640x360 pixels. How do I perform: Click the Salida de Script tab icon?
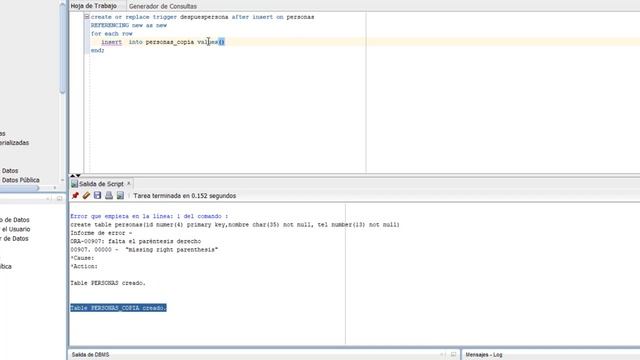coord(74,184)
